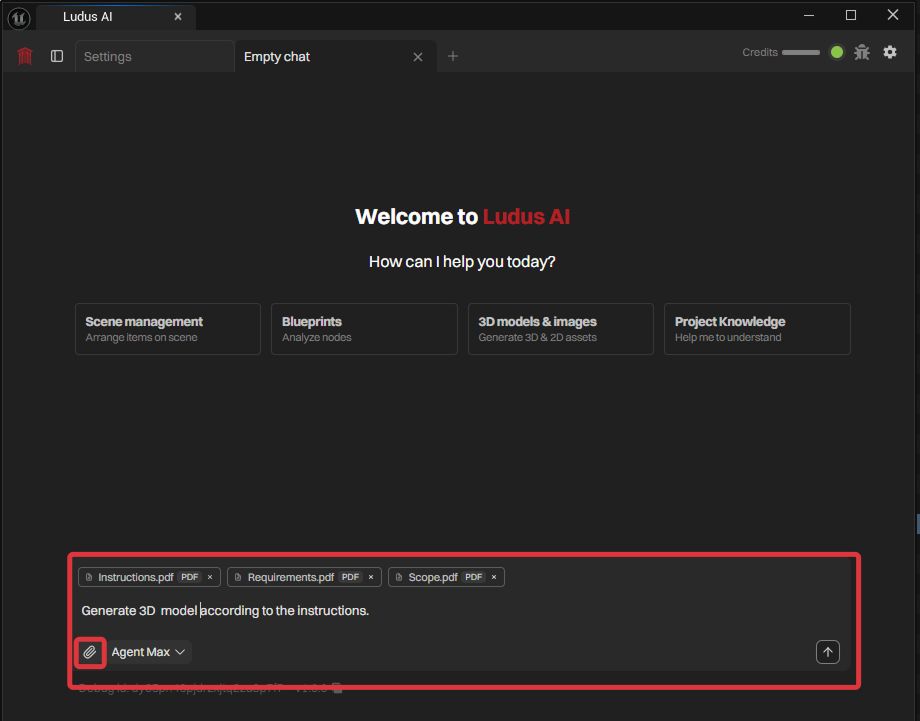
Task: Select the Ludus AI window tab
Action: tap(116, 17)
